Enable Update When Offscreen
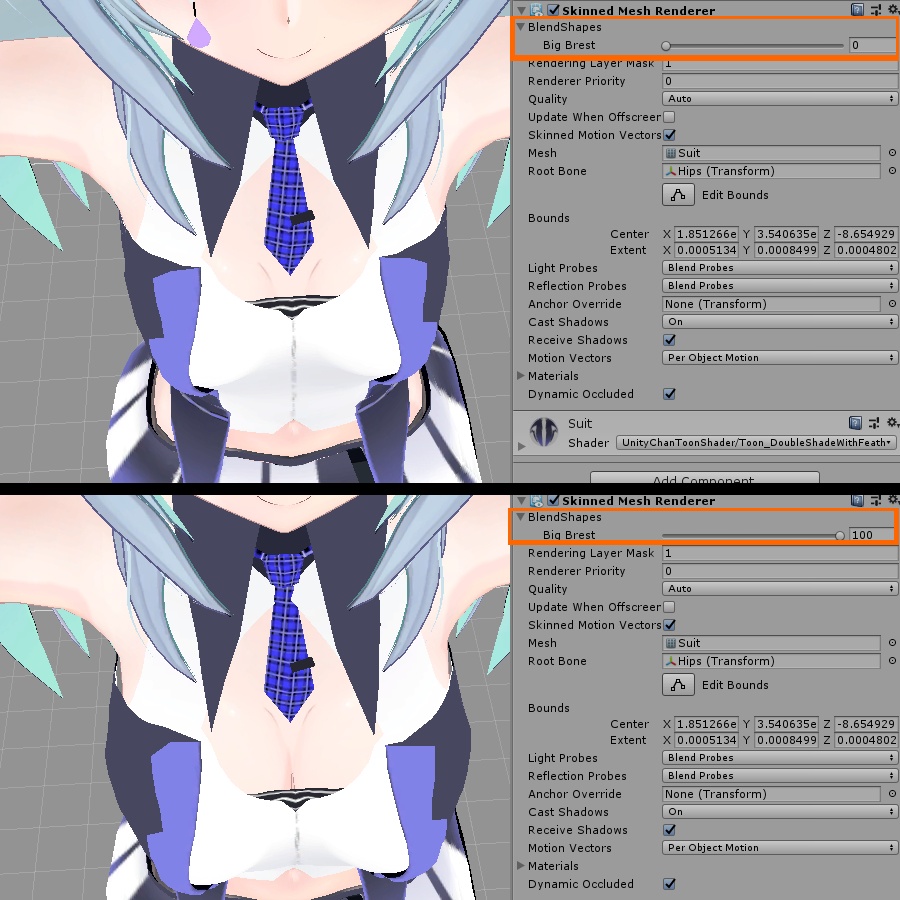This screenshot has width=900, height=900. pyautogui.click(x=668, y=117)
